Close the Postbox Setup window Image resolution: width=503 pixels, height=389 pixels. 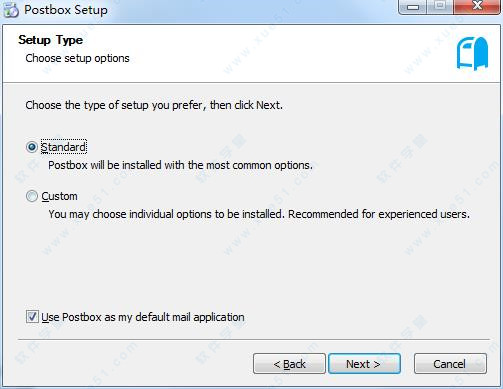pos(477,7)
